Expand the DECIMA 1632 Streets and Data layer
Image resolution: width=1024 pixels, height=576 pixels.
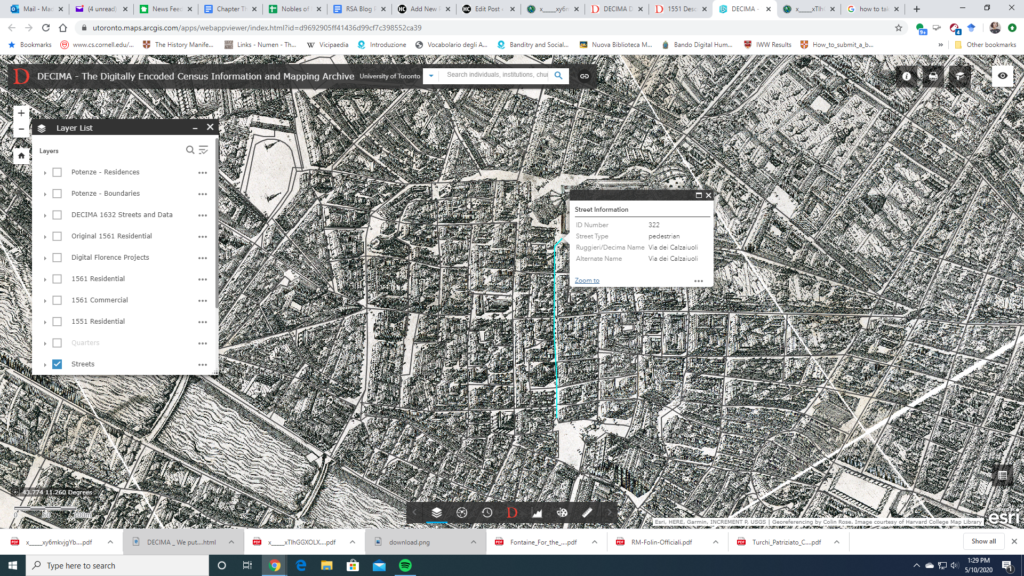pyautogui.click(x=44, y=215)
